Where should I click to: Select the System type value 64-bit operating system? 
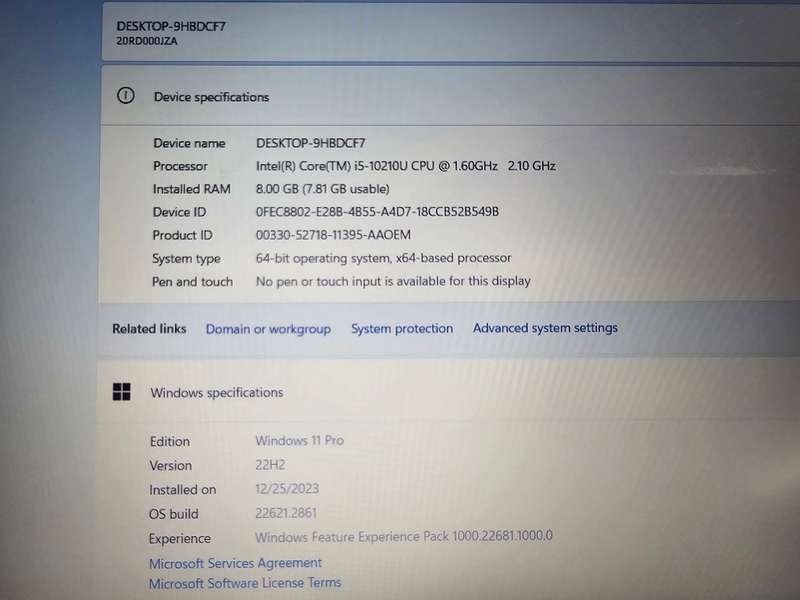click(383, 258)
